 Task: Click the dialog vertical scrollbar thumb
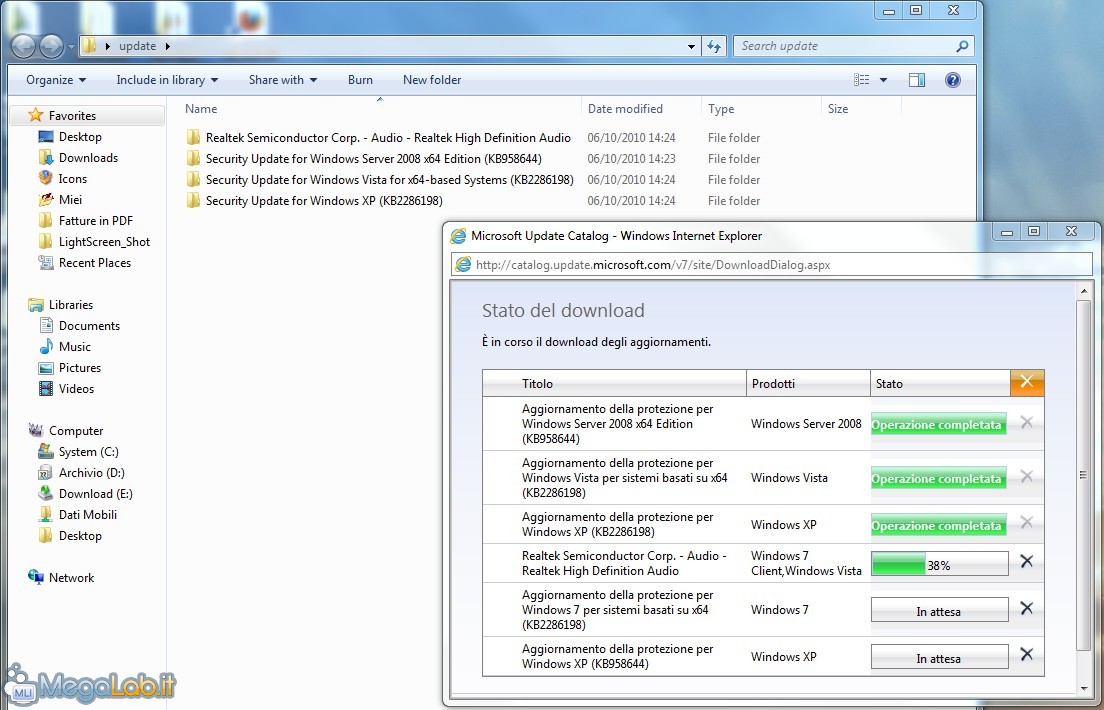[1083, 475]
